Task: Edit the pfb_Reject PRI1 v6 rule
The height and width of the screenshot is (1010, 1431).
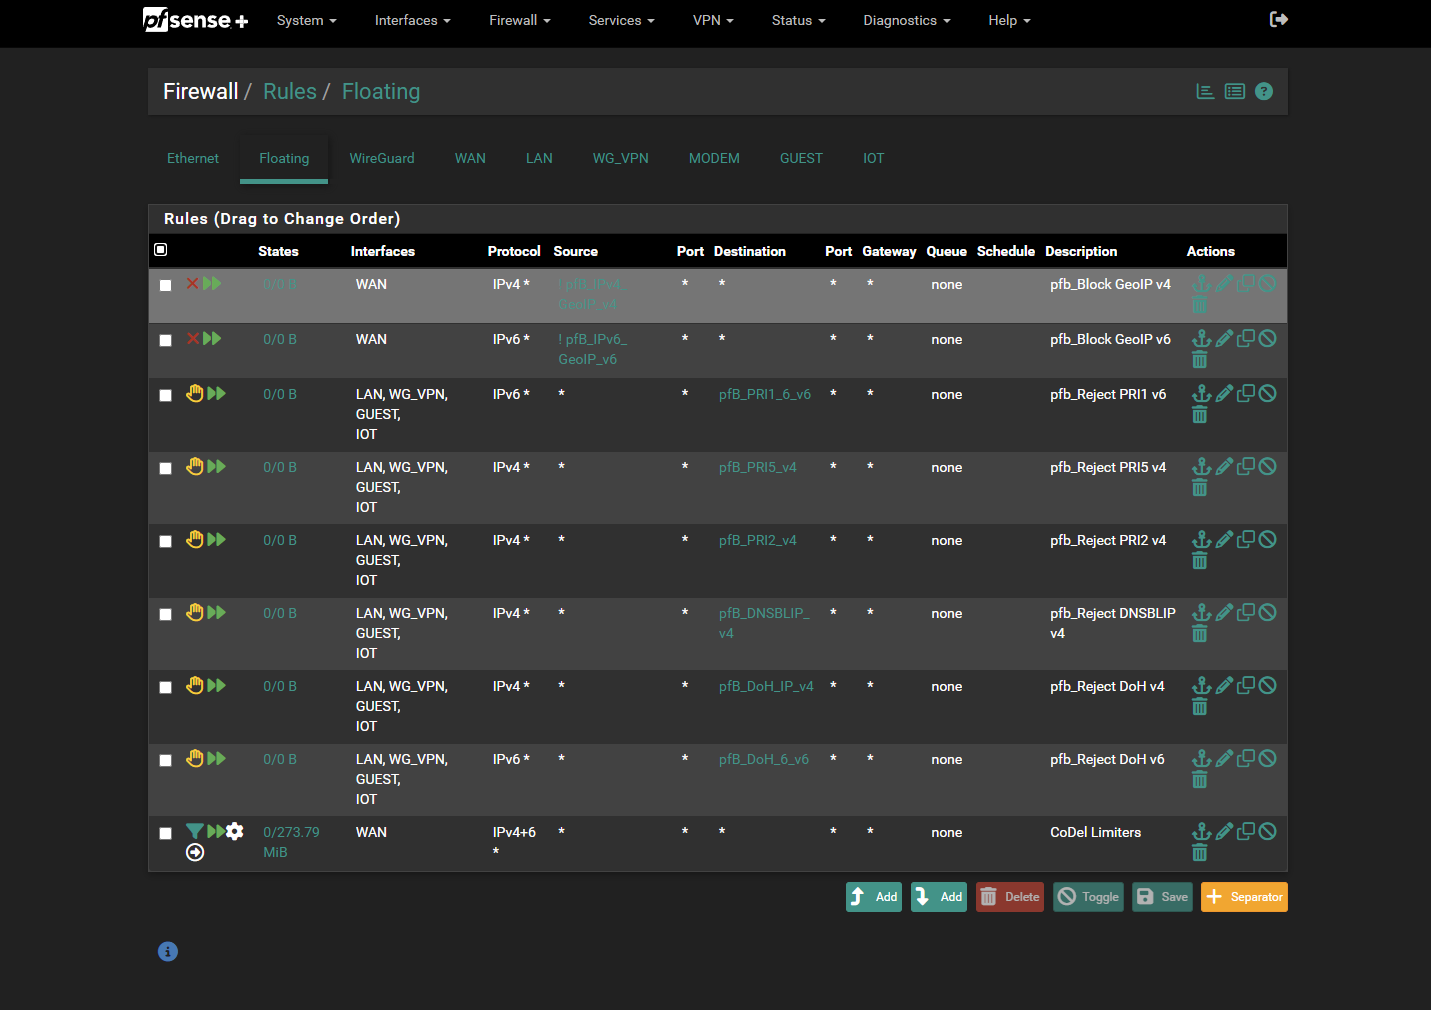Action: 1224,393
